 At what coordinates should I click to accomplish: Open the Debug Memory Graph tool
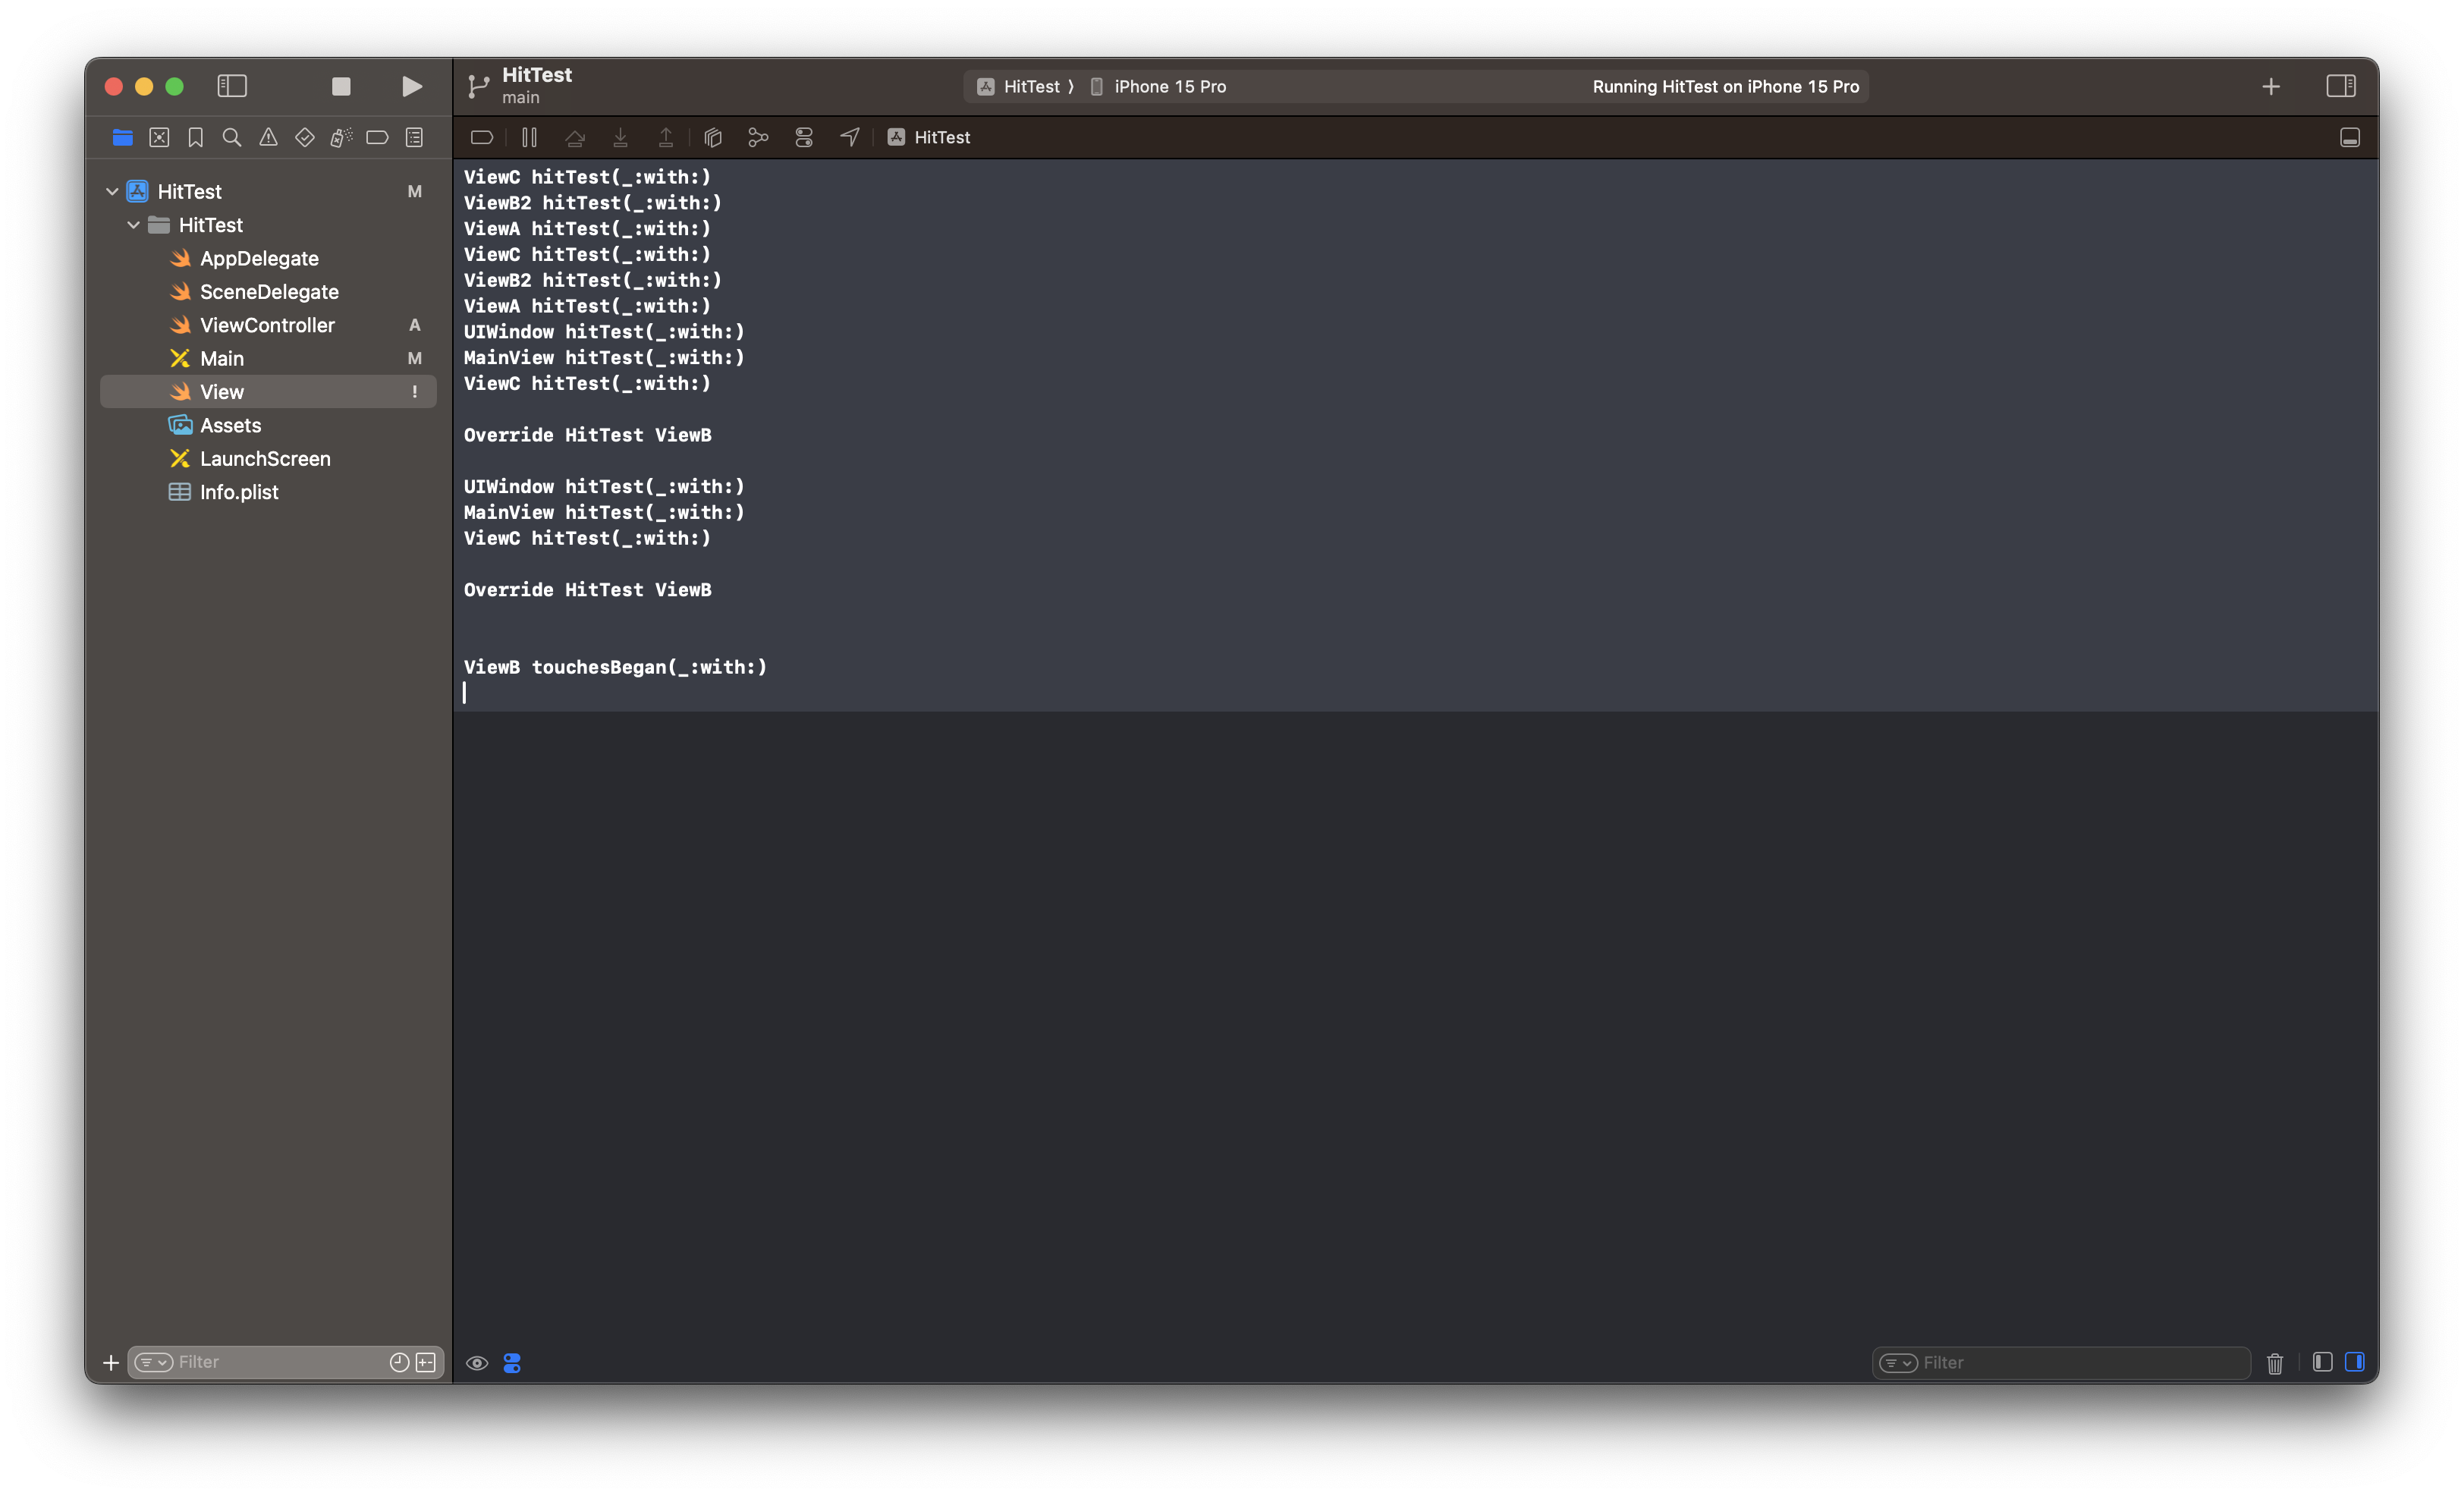[x=758, y=137]
